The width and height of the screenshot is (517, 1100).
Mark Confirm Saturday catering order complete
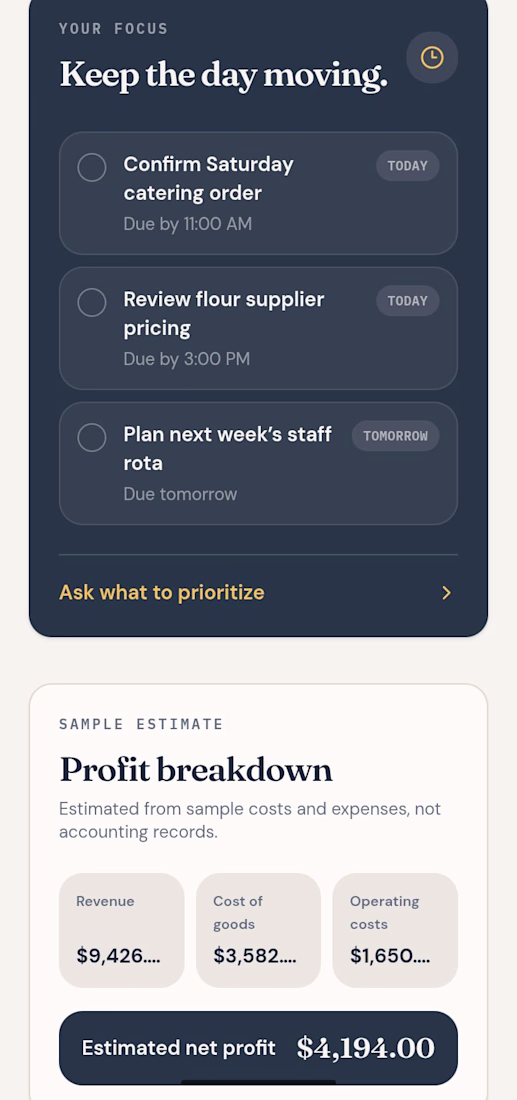point(92,168)
